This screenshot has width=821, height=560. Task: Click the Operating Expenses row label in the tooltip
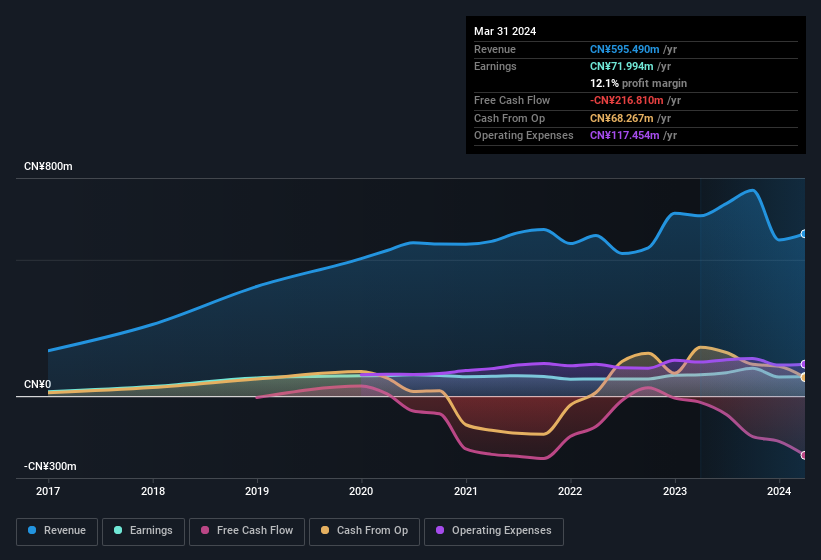(x=524, y=135)
